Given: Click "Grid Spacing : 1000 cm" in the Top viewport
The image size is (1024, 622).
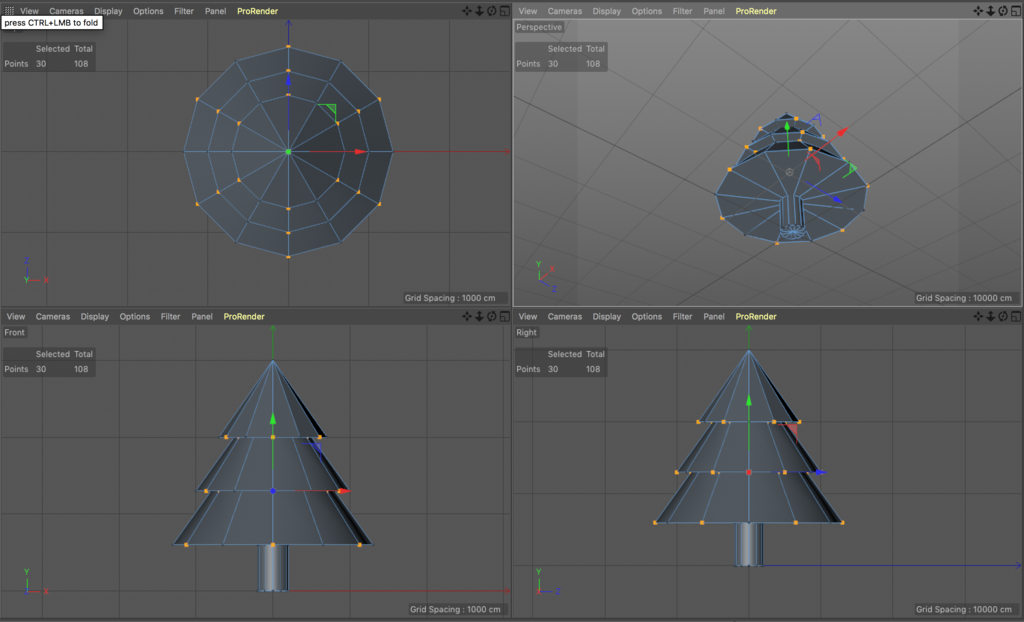Looking at the screenshot, I should click(x=450, y=298).
